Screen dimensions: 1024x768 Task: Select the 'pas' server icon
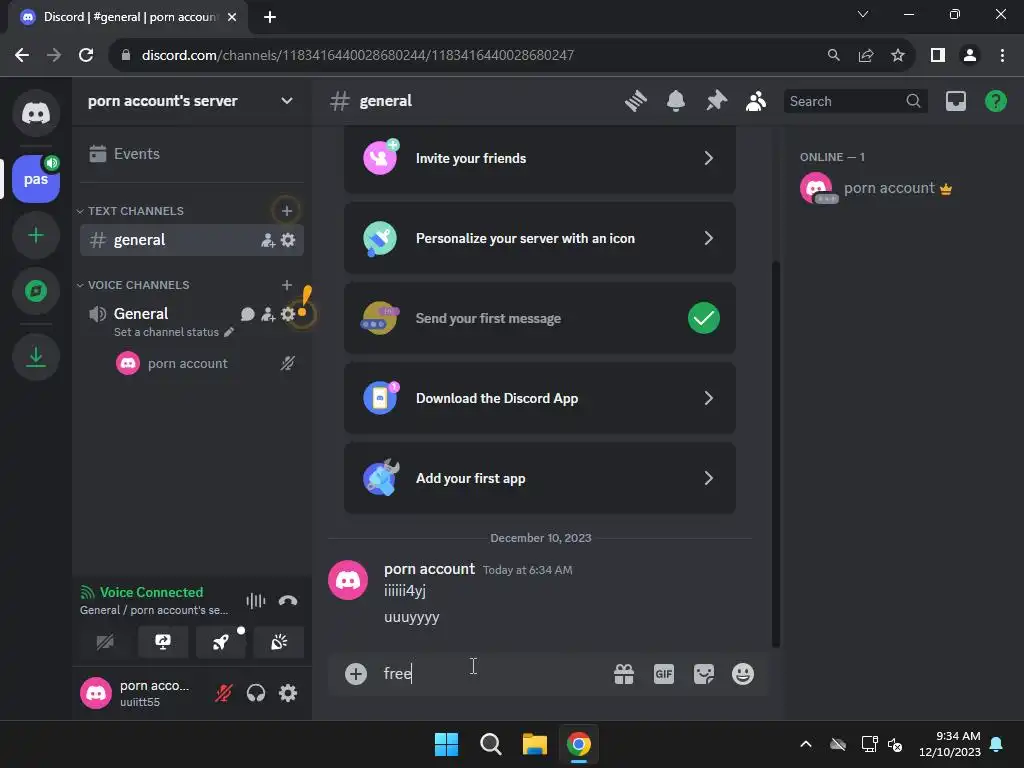(x=36, y=179)
